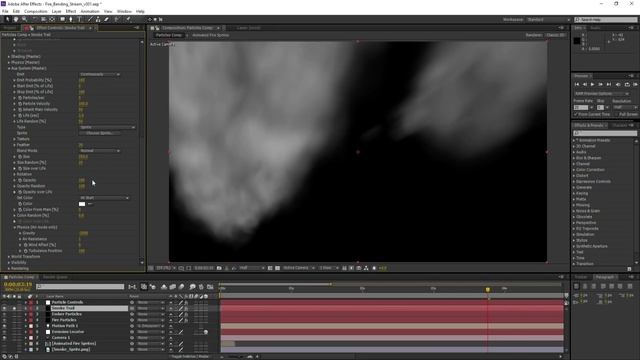Screen dimensions: 640x360
Task: Click the Play button in Preview panel
Action: 593,84
